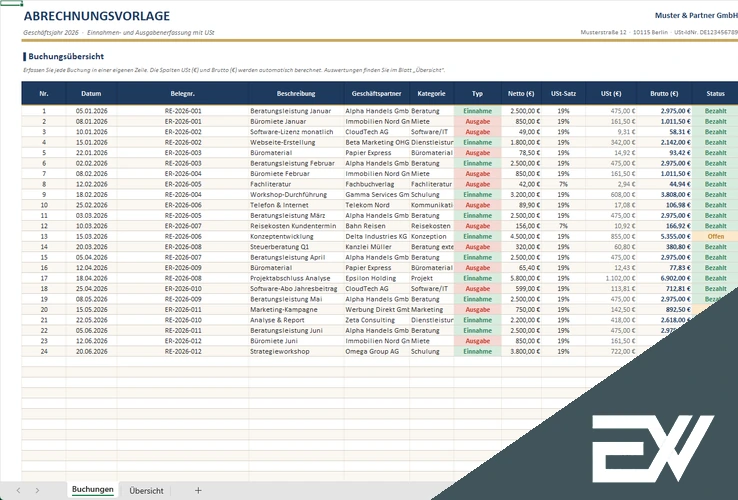Select the 4.500,00 € netto cell

coord(521,236)
